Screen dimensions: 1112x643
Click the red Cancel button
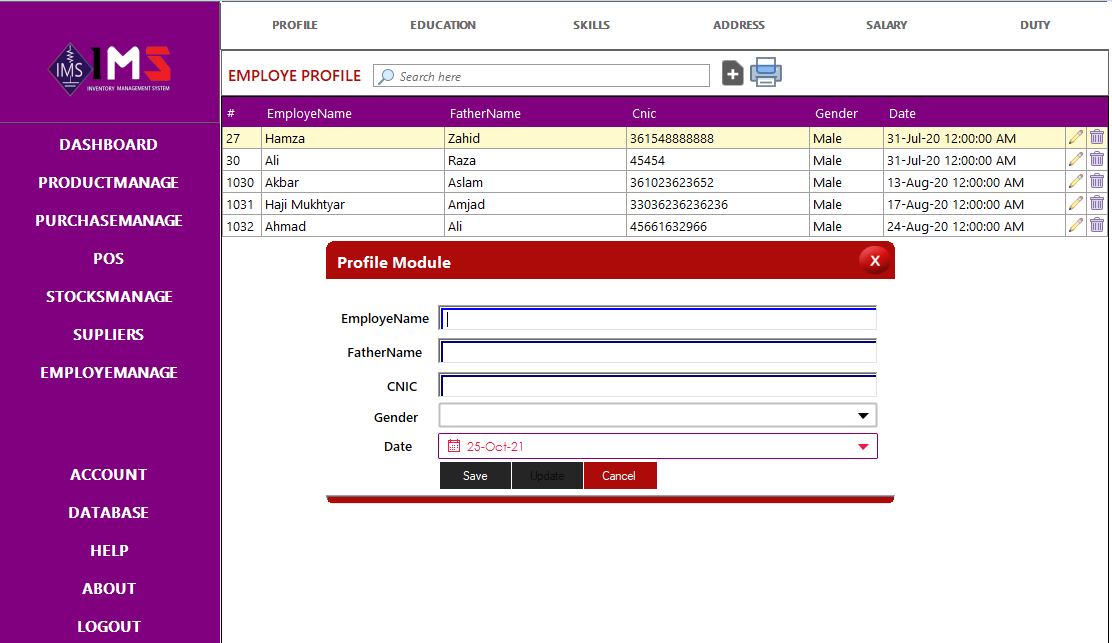[620, 476]
